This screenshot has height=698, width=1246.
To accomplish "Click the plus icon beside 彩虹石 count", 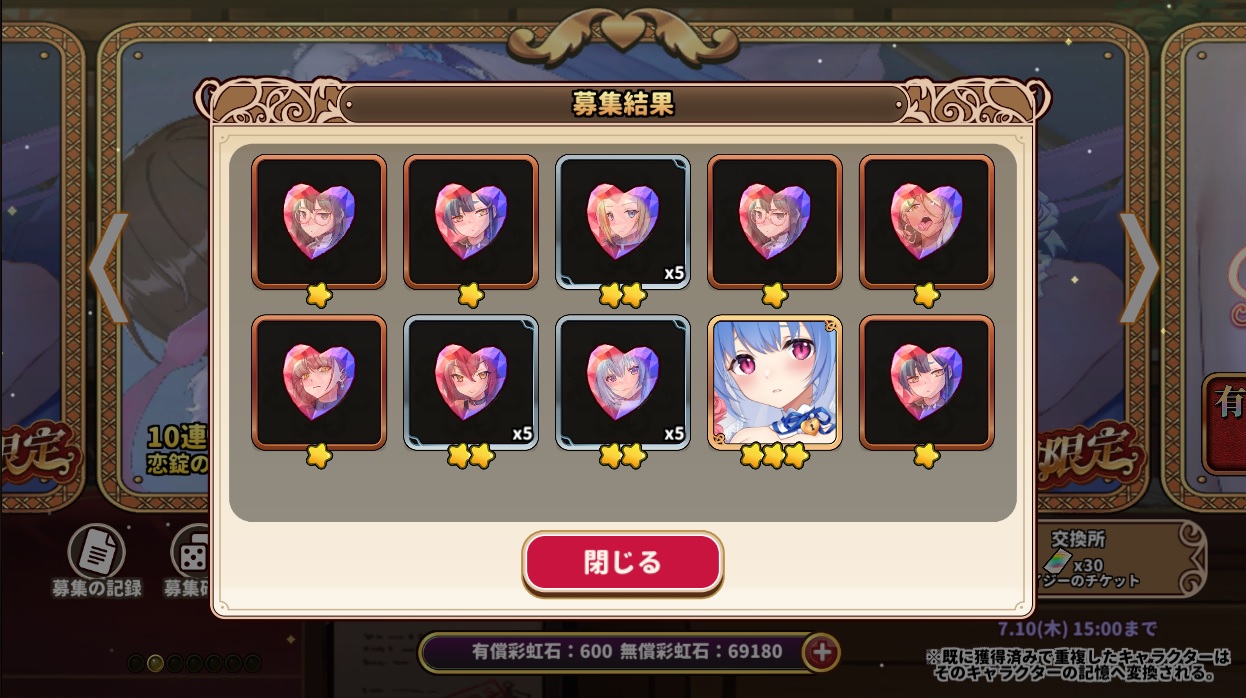I will point(821,652).
